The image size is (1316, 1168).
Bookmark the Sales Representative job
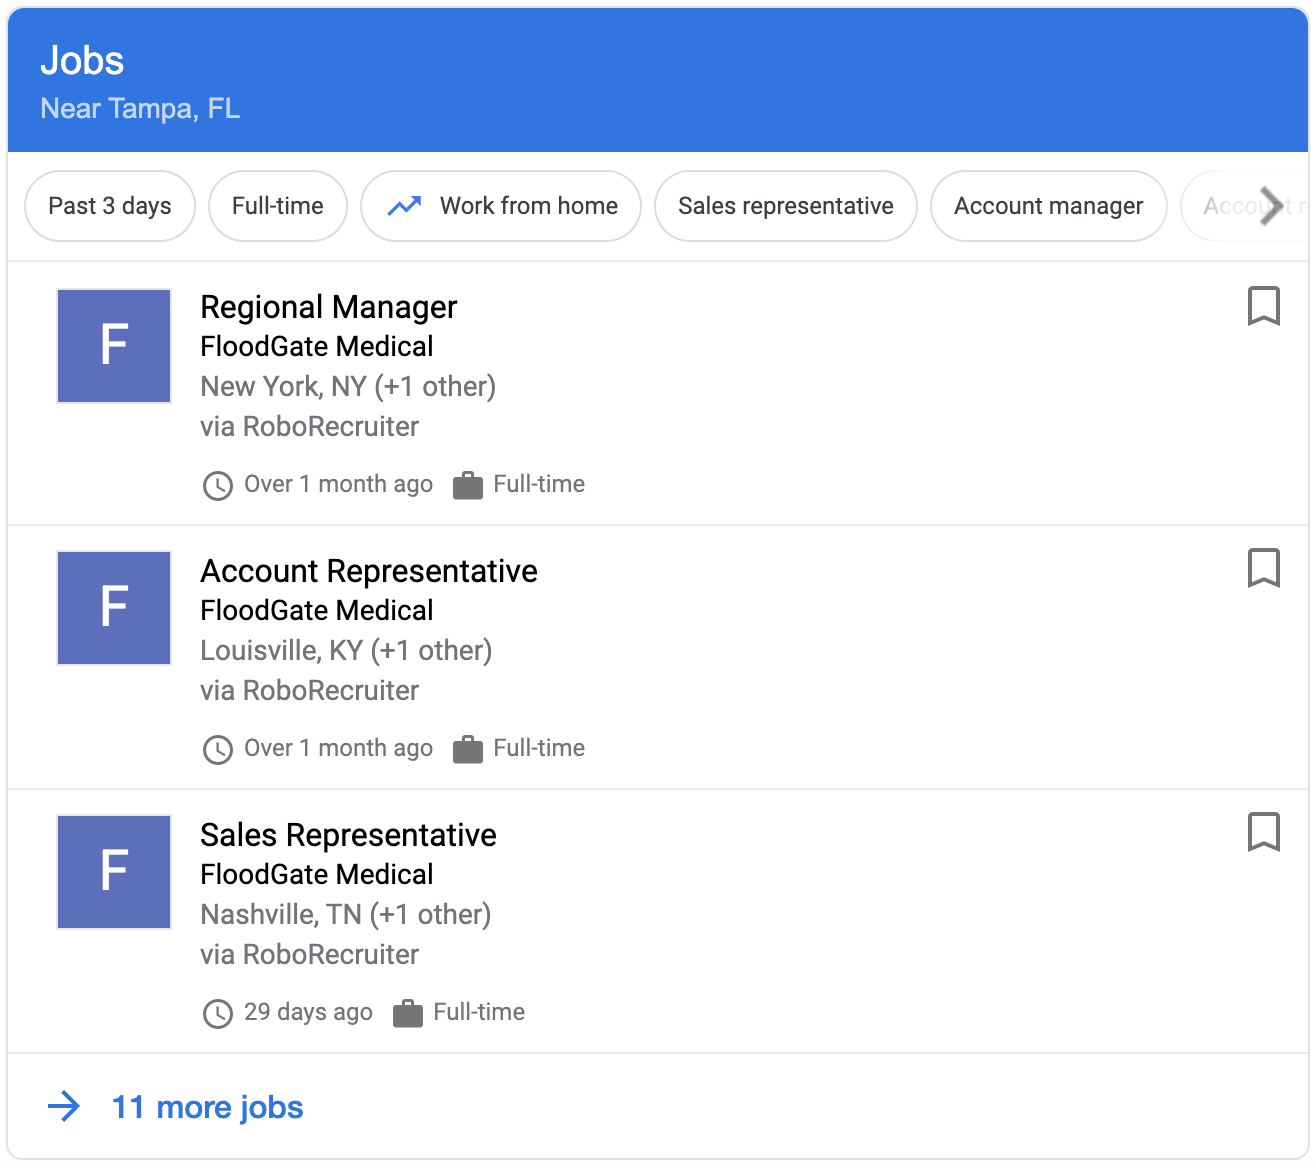coord(1264,832)
